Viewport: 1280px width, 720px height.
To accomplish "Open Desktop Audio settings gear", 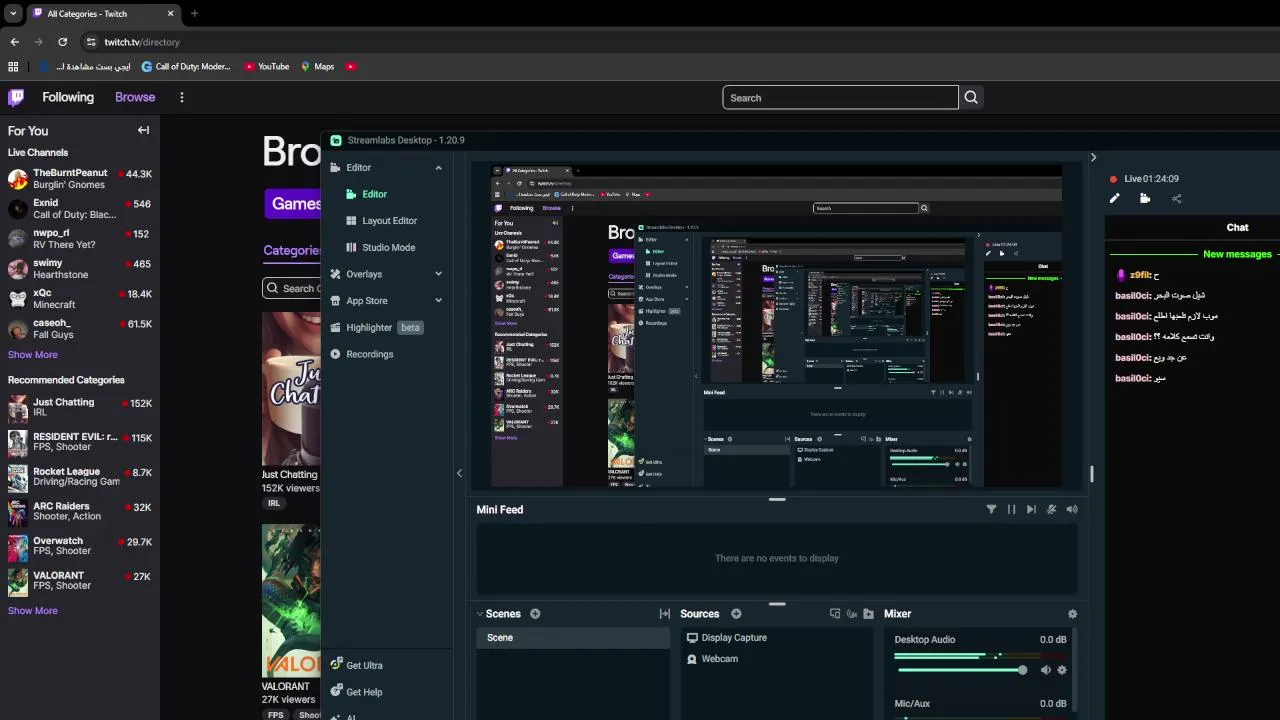I will point(1062,670).
